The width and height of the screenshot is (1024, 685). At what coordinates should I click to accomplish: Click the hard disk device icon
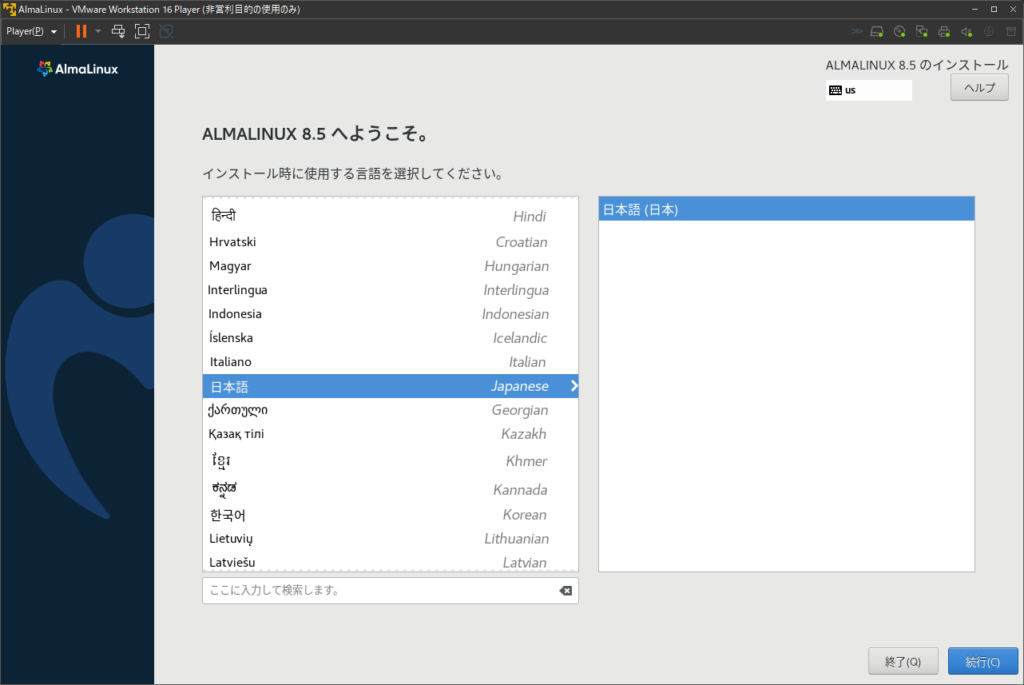click(x=877, y=31)
